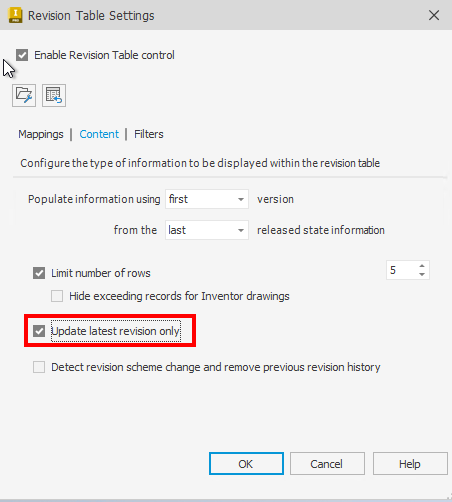This screenshot has height=502, width=452.
Task: Click the 'Configure the type of information' description
Action: pyautogui.click(x=200, y=163)
